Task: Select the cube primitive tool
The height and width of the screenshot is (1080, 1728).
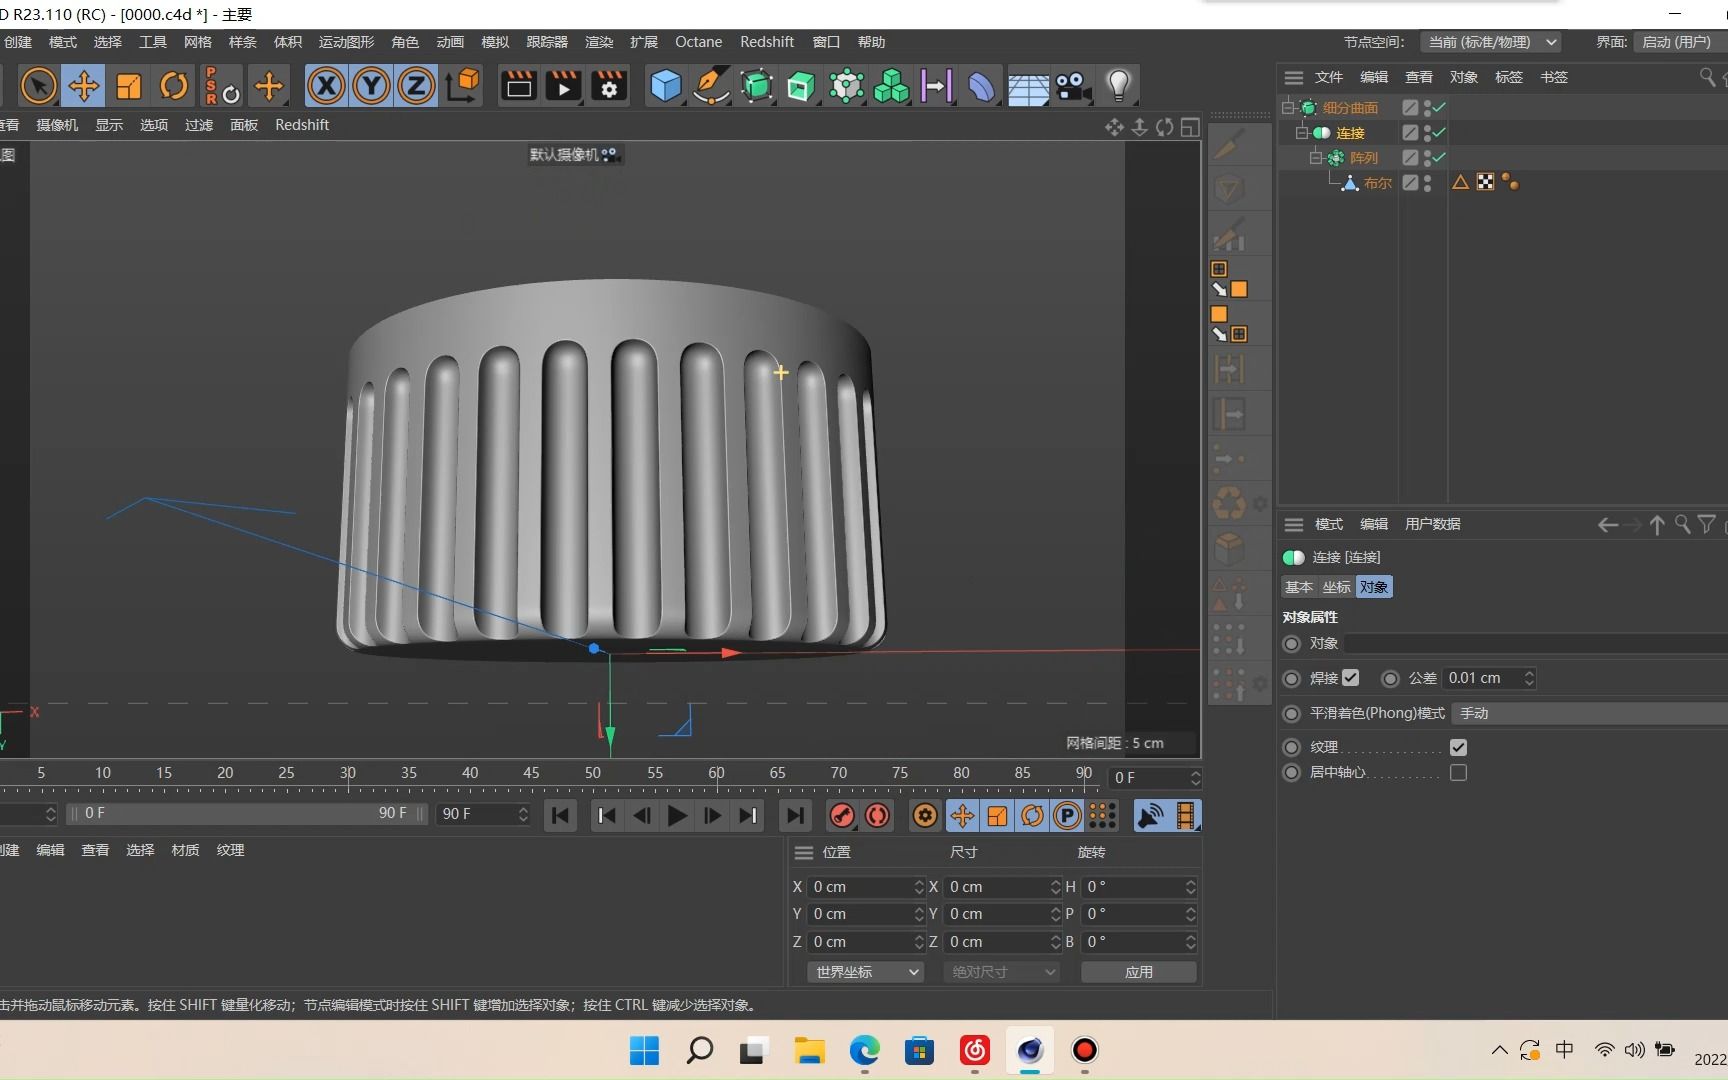Action: point(665,86)
